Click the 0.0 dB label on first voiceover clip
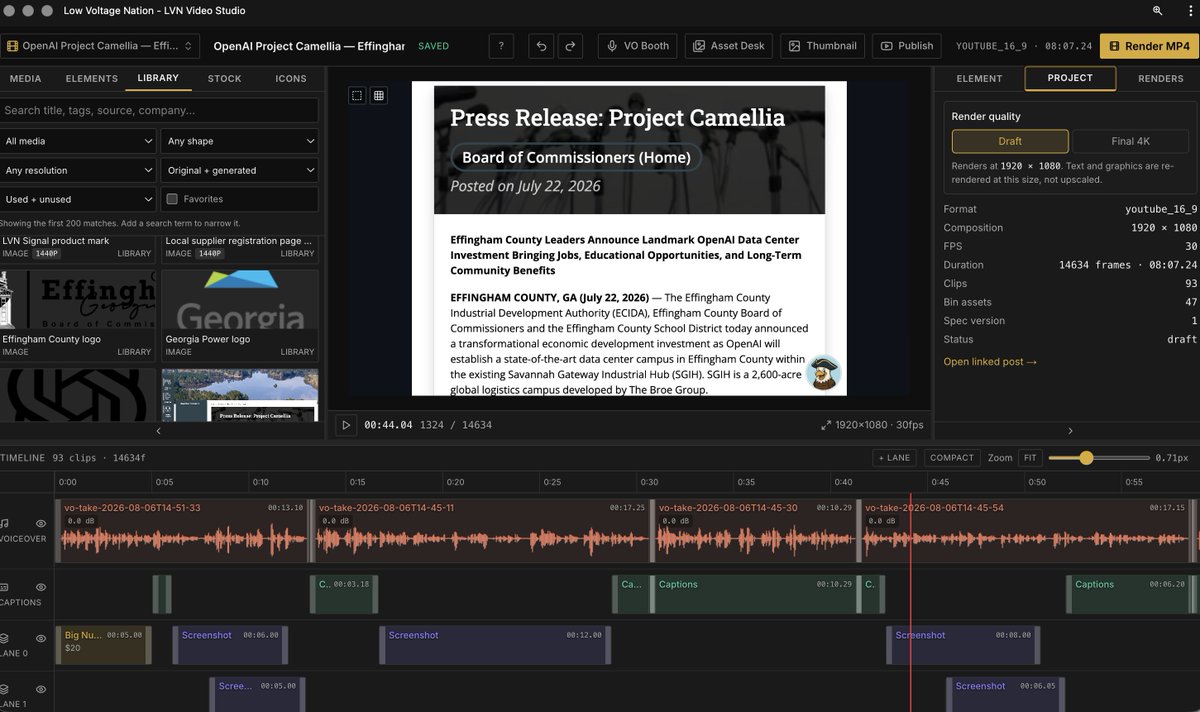This screenshot has width=1200, height=712. click(x=81, y=521)
